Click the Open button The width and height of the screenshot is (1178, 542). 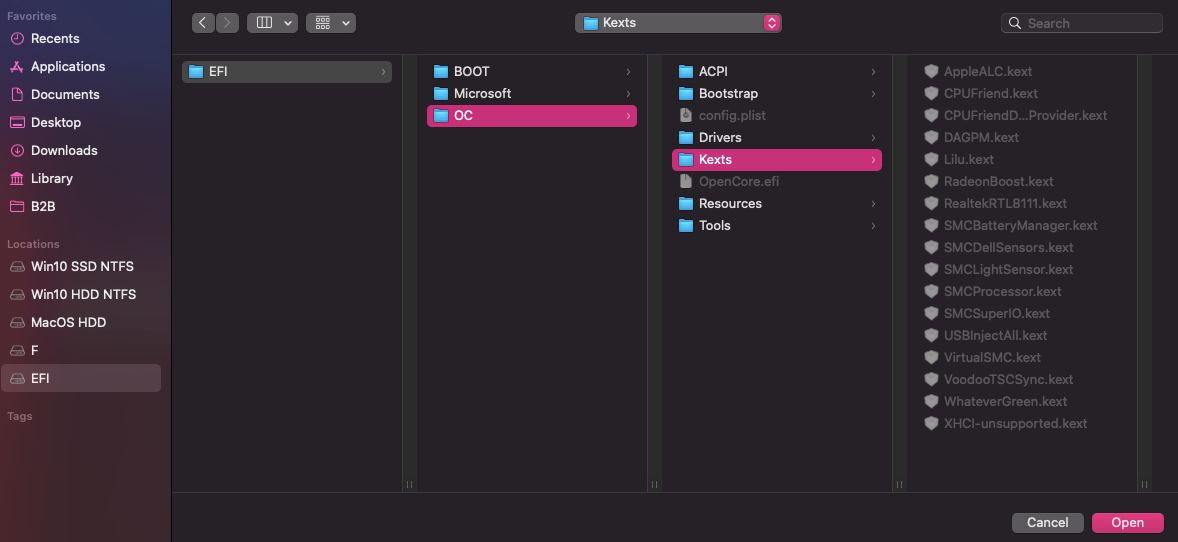1128,522
